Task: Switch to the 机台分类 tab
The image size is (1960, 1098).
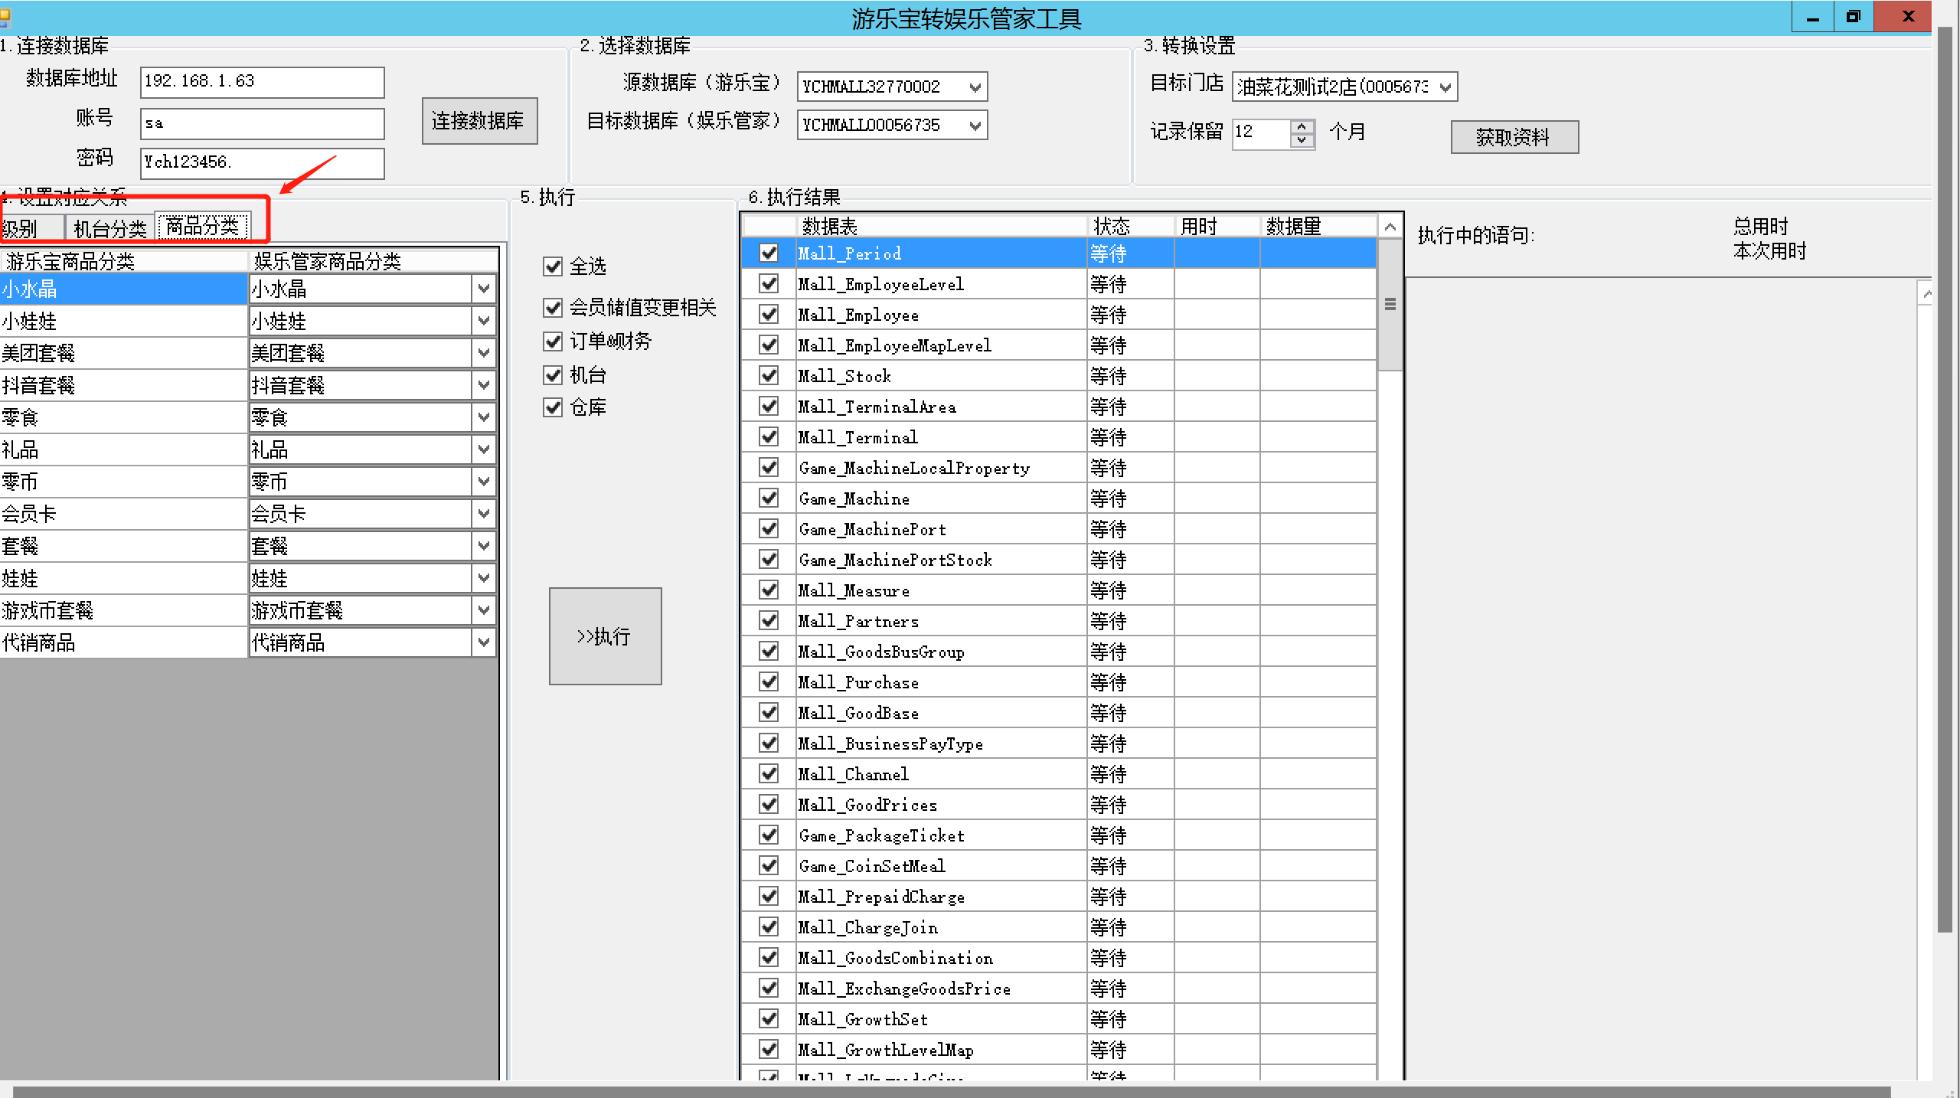Action: pos(110,228)
